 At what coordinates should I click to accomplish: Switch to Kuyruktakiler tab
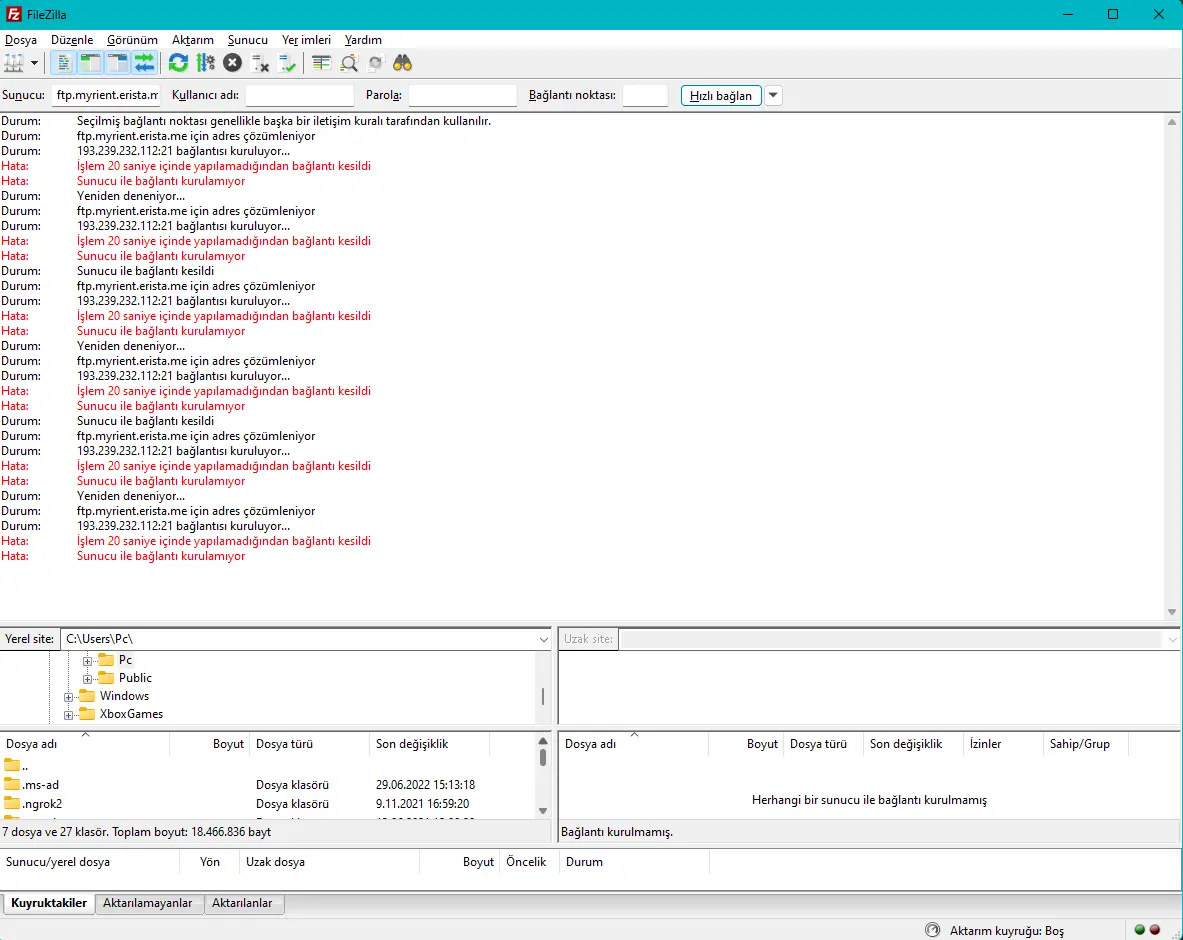point(49,903)
